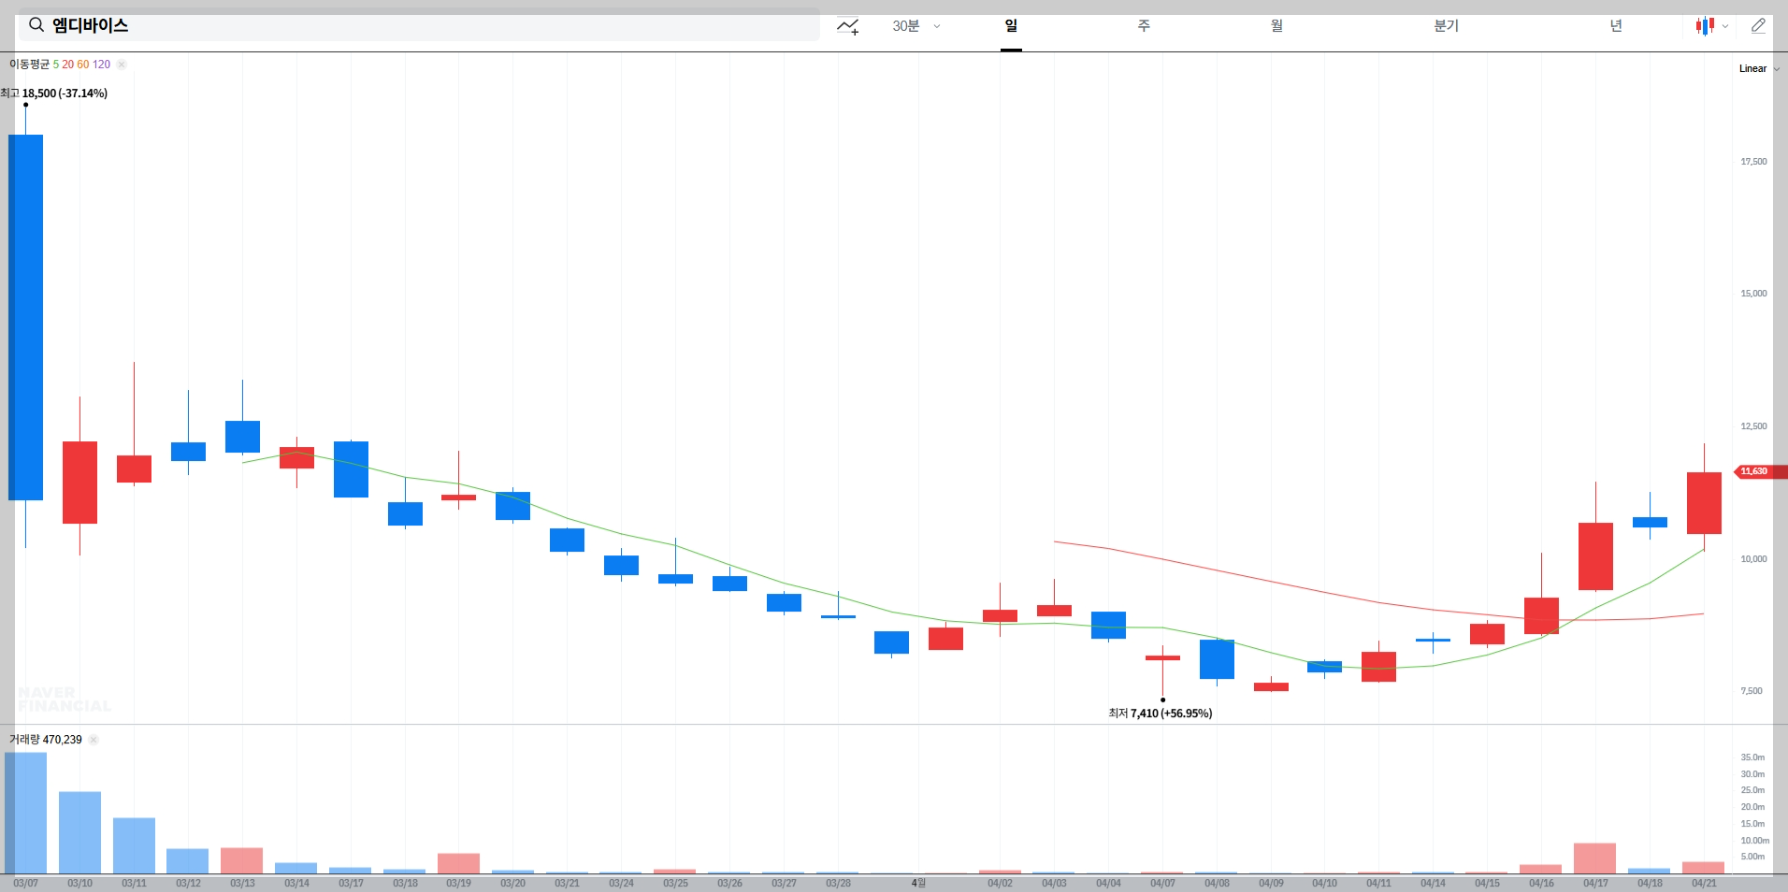Click the 최저 7,410 low marker label
Screen dimensions: 1788x892
pyautogui.click(x=1160, y=713)
